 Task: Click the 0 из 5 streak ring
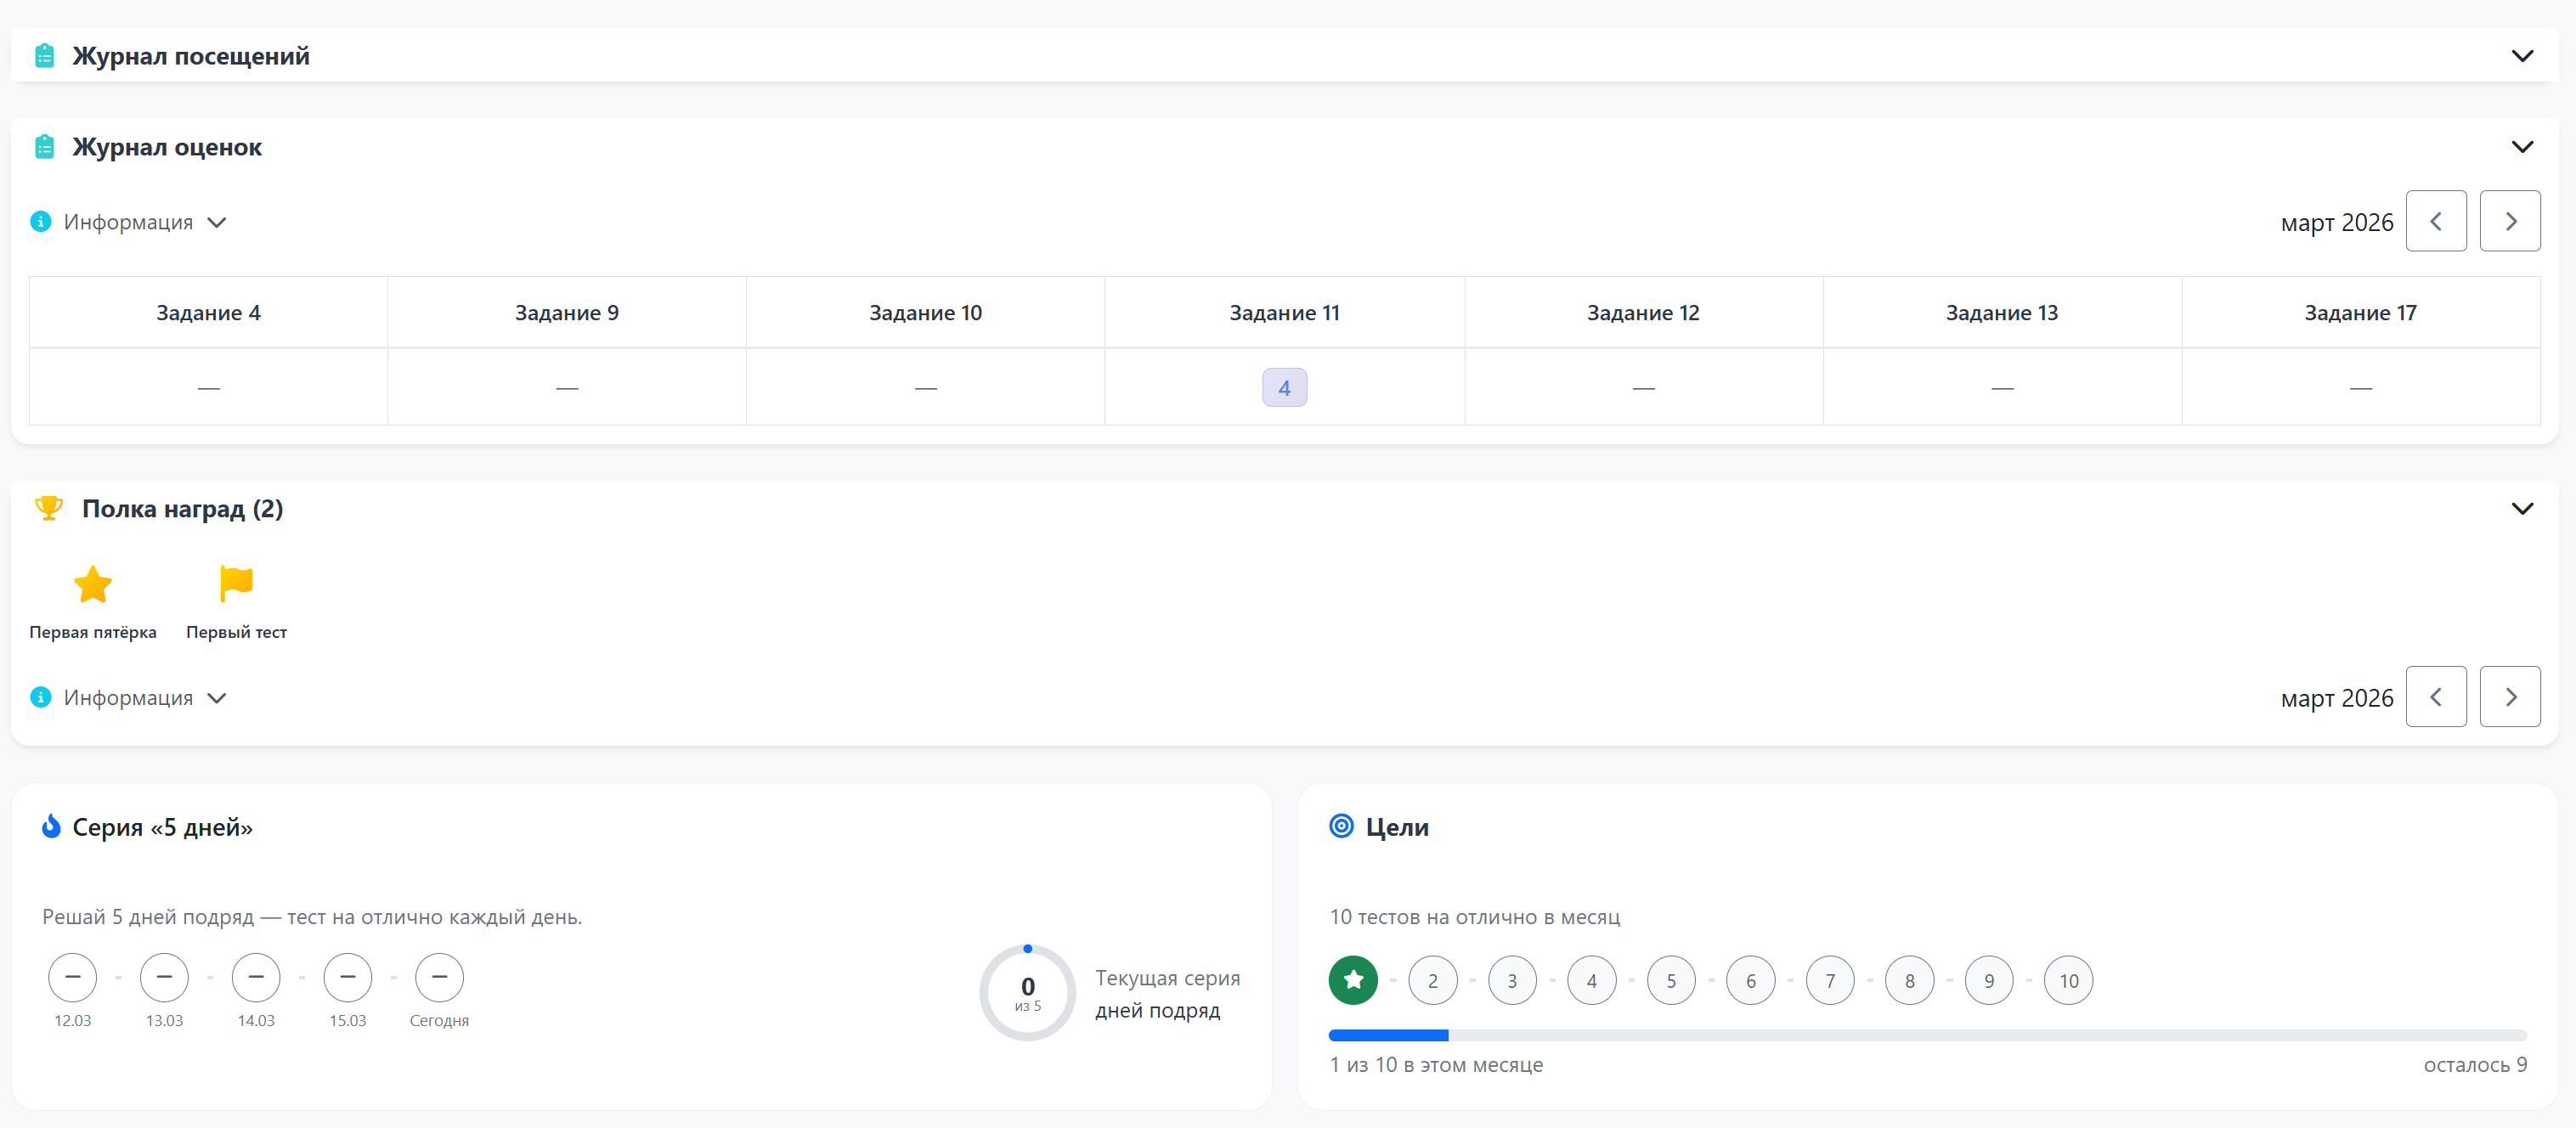tap(1028, 993)
